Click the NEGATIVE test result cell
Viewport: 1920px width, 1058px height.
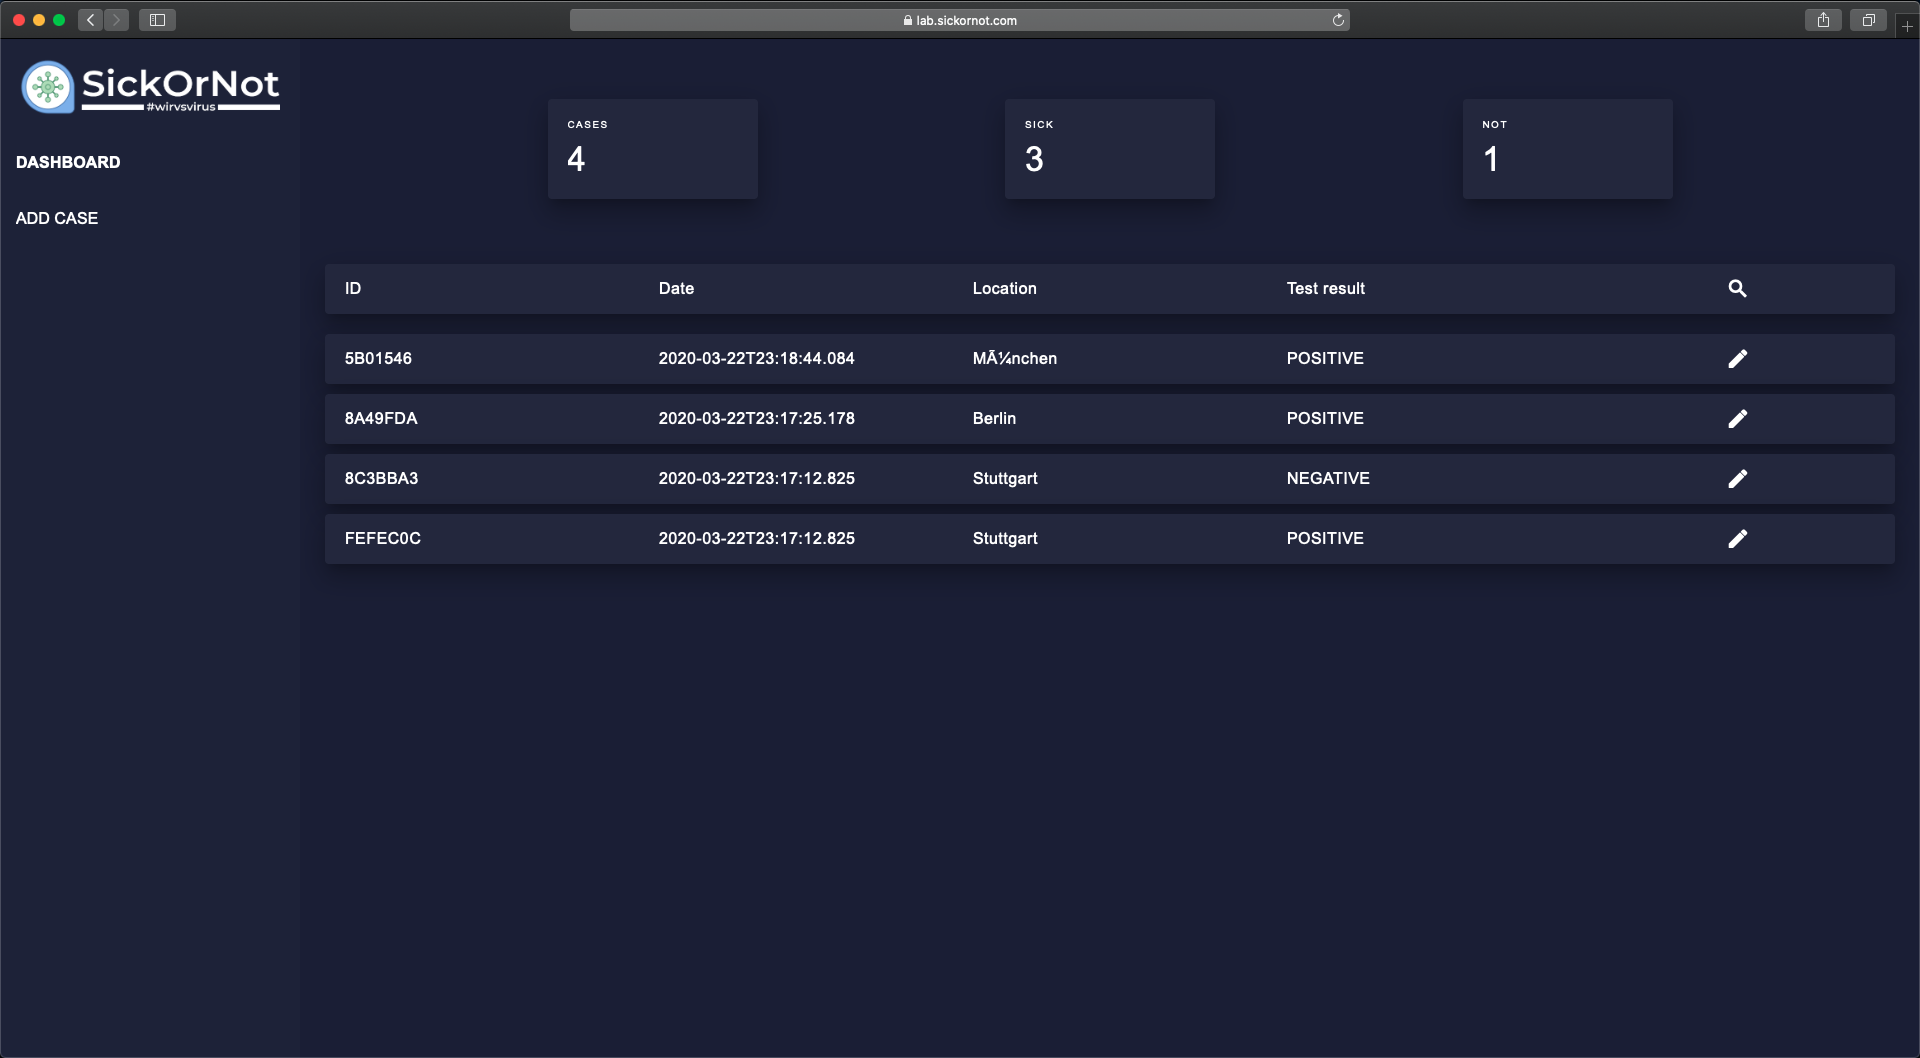pos(1328,478)
